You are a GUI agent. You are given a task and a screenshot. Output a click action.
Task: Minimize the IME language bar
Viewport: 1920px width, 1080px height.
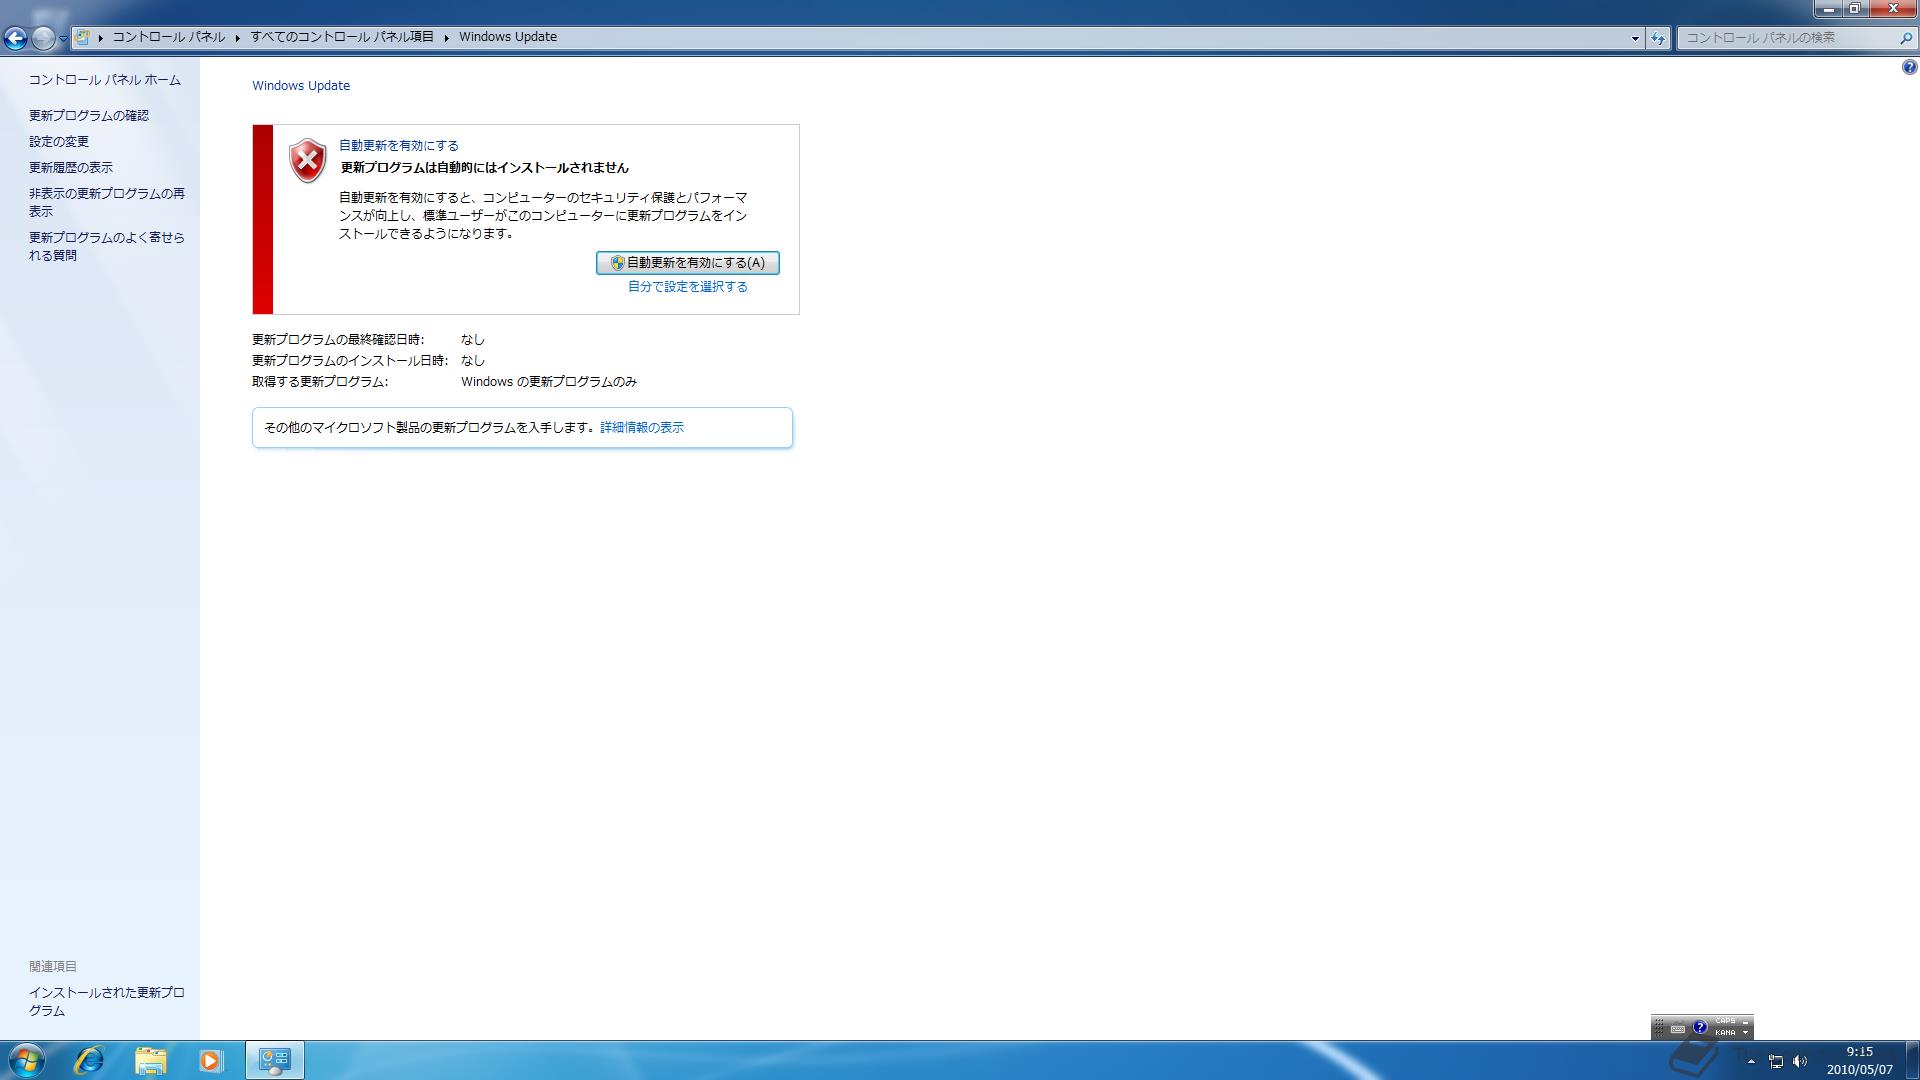[1746, 1022]
